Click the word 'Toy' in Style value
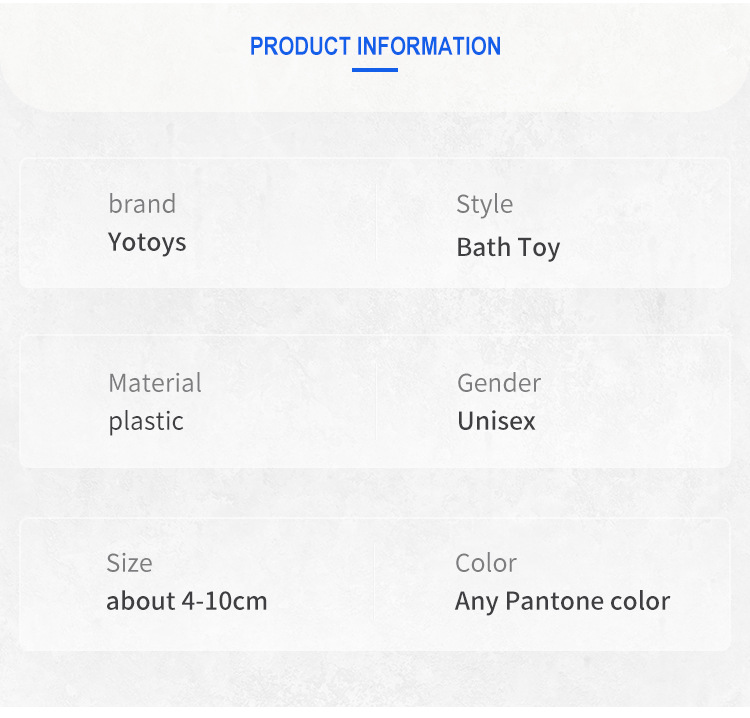Viewport: 750px width, 718px height. click(x=539, y=248)
